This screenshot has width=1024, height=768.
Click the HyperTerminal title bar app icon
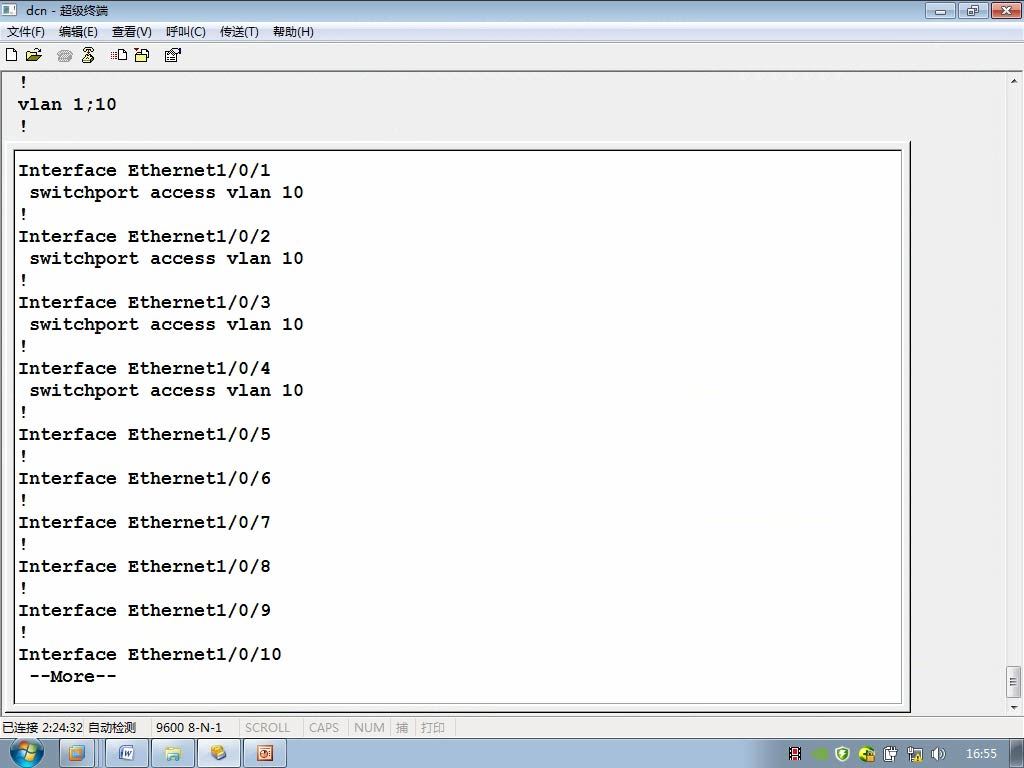(x=9, y=10)
